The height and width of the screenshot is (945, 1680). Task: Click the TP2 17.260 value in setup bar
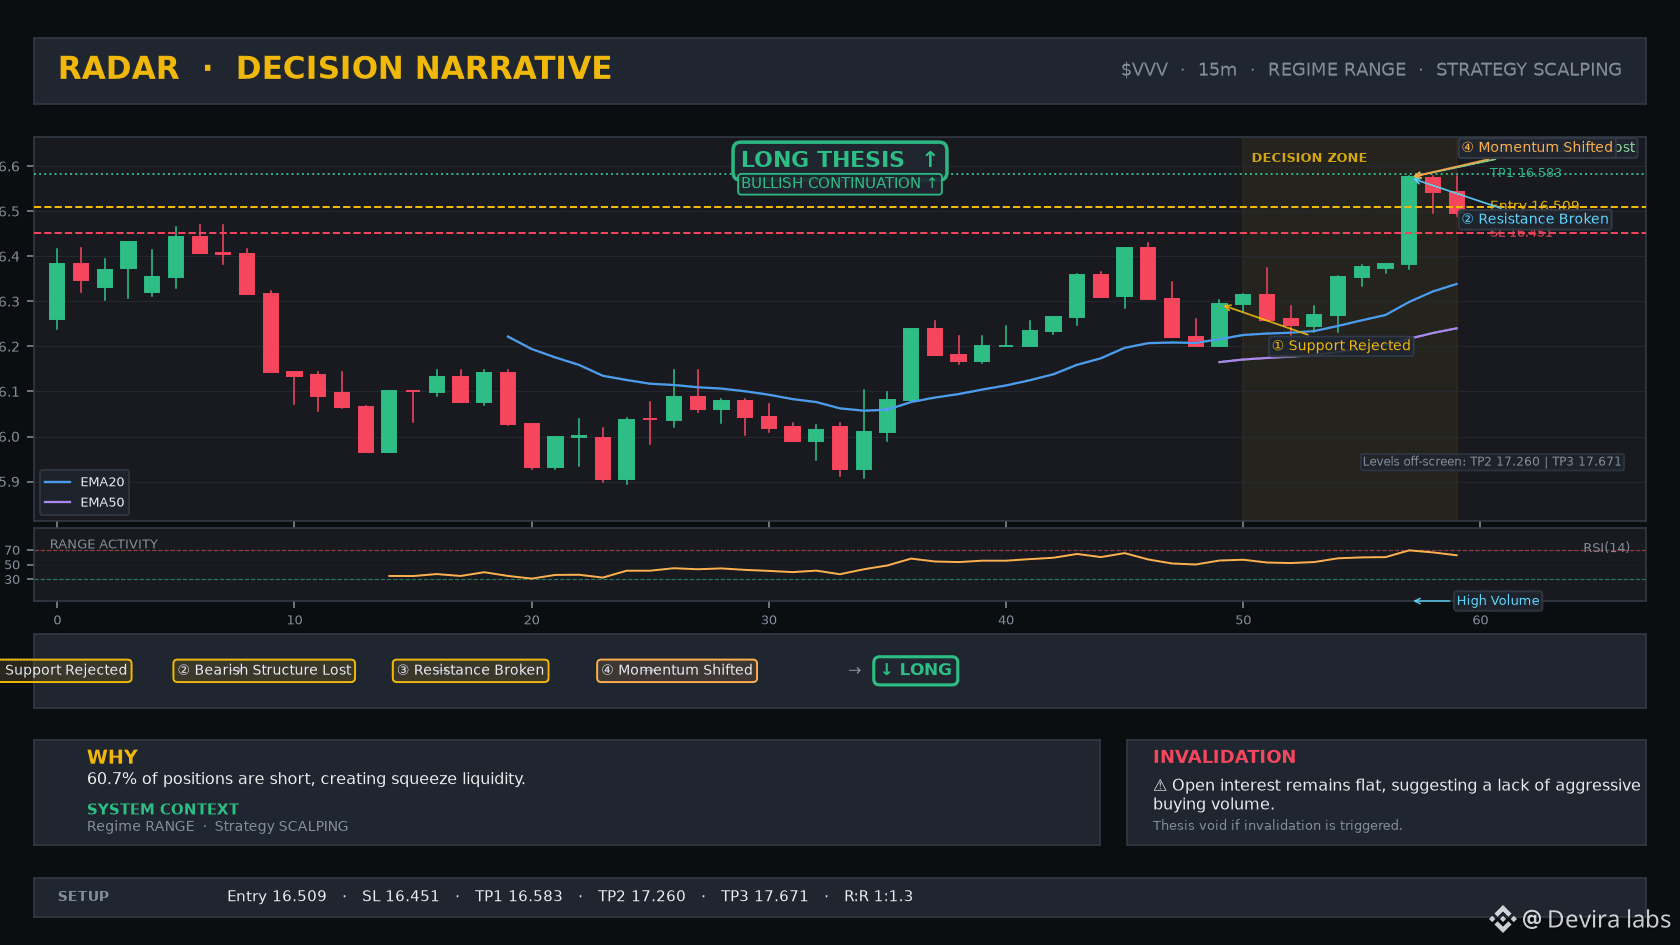pyautogui.click(x=642, y=896)
